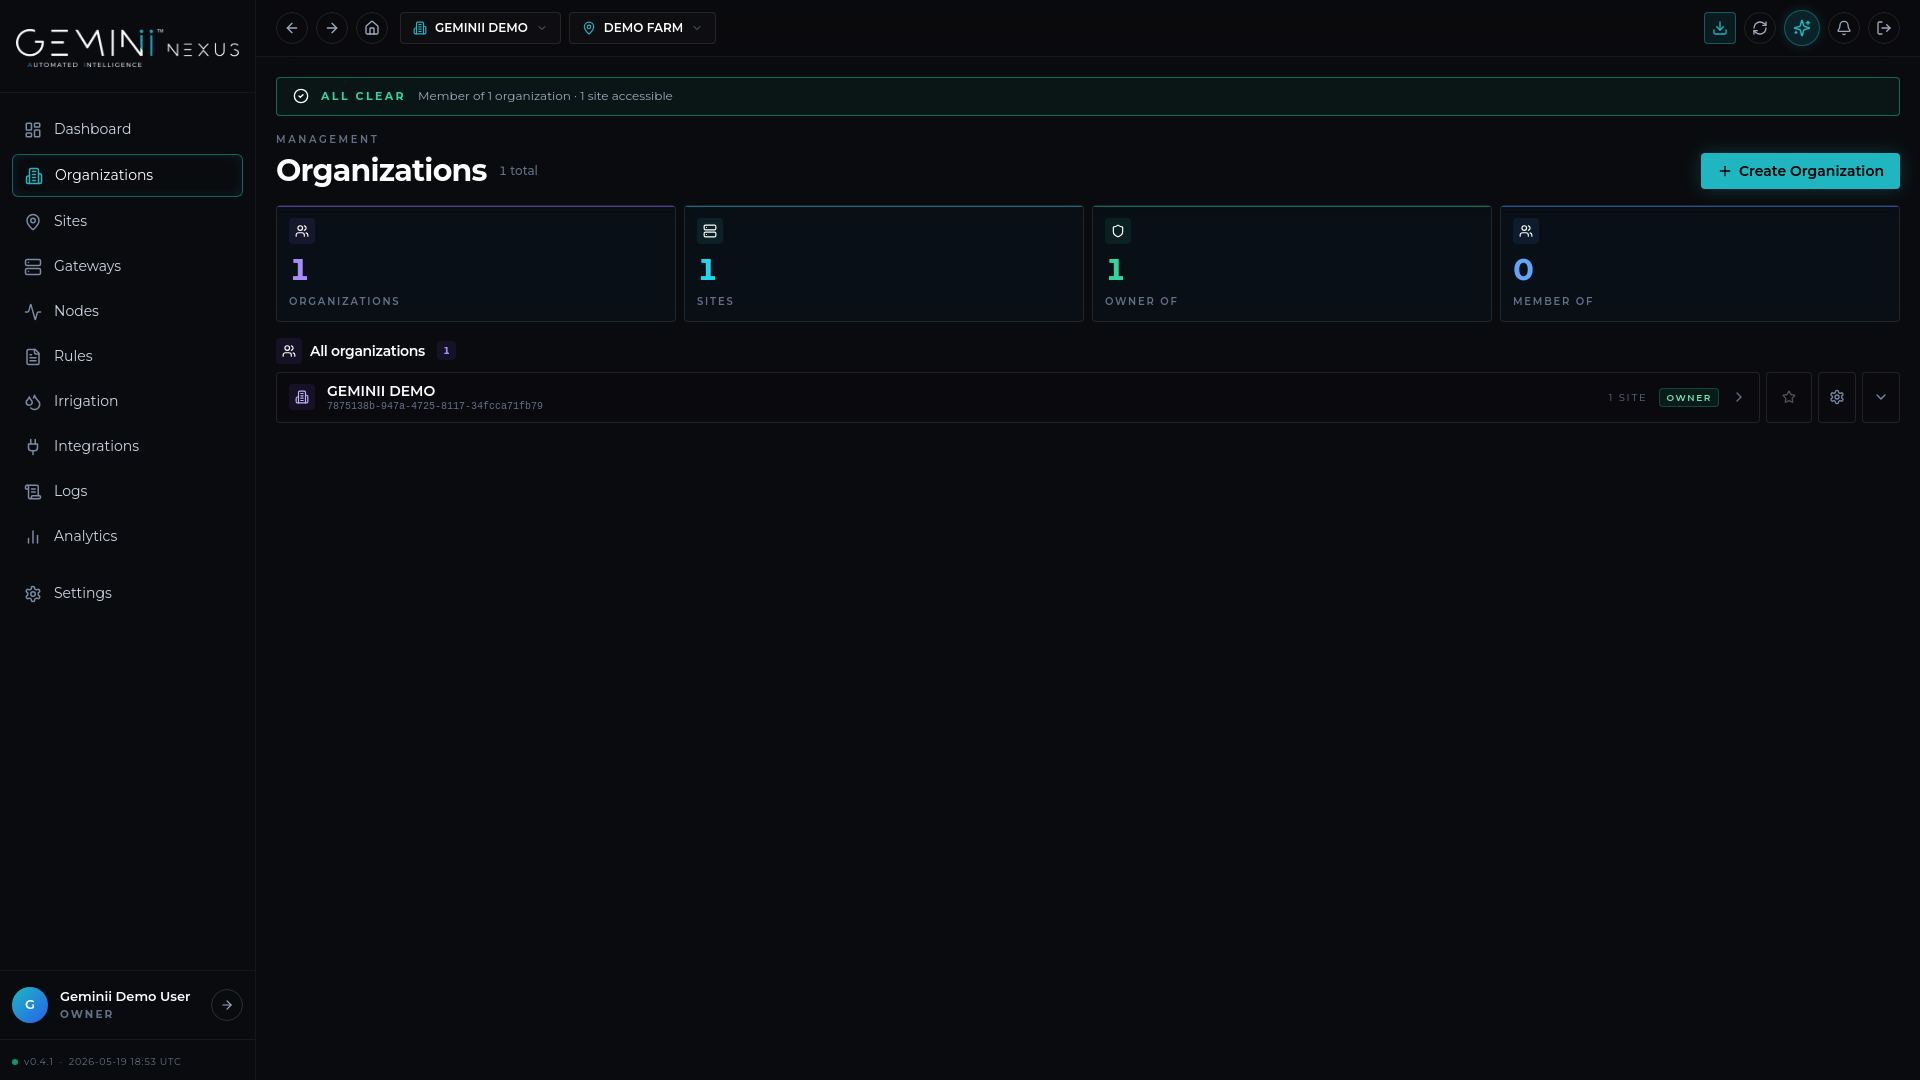
Task: Favorite GEMINII DEMO with the star icon
Action: click(1789, 398)
